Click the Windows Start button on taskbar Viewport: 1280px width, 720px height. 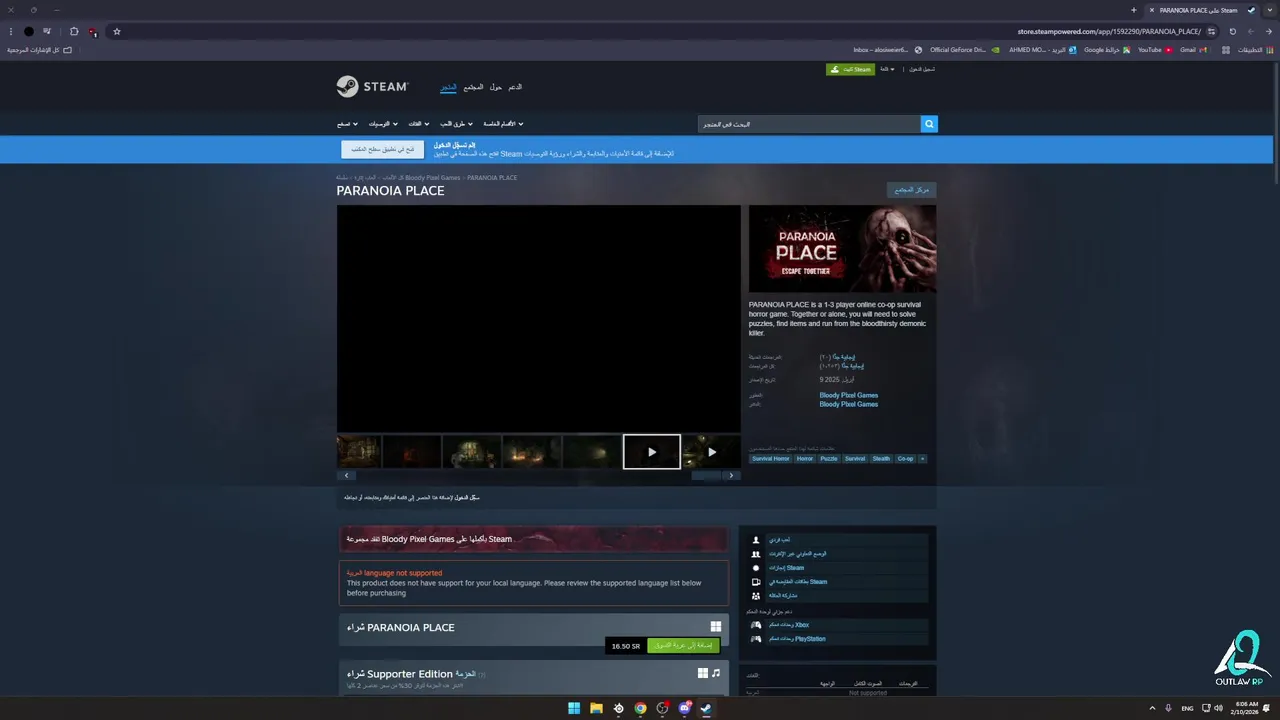coord(574,708)
